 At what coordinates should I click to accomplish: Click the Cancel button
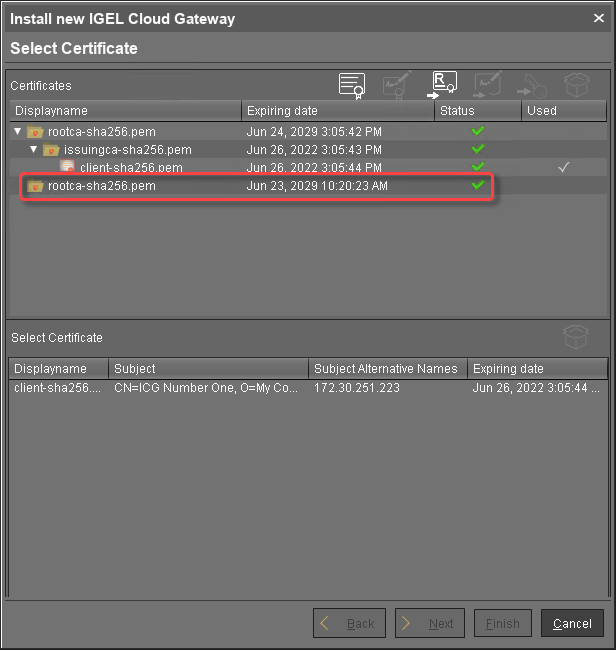click(x=572, y=623)
